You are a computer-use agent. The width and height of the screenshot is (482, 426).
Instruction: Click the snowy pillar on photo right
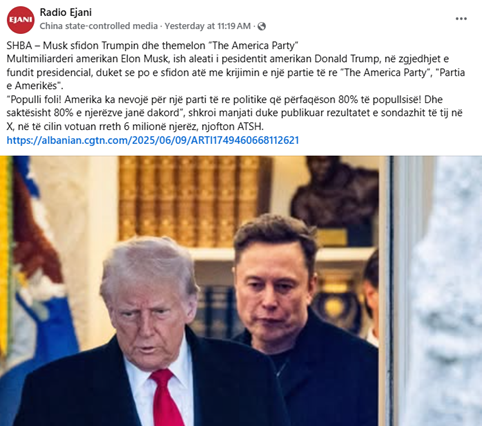tap(442, 291)
